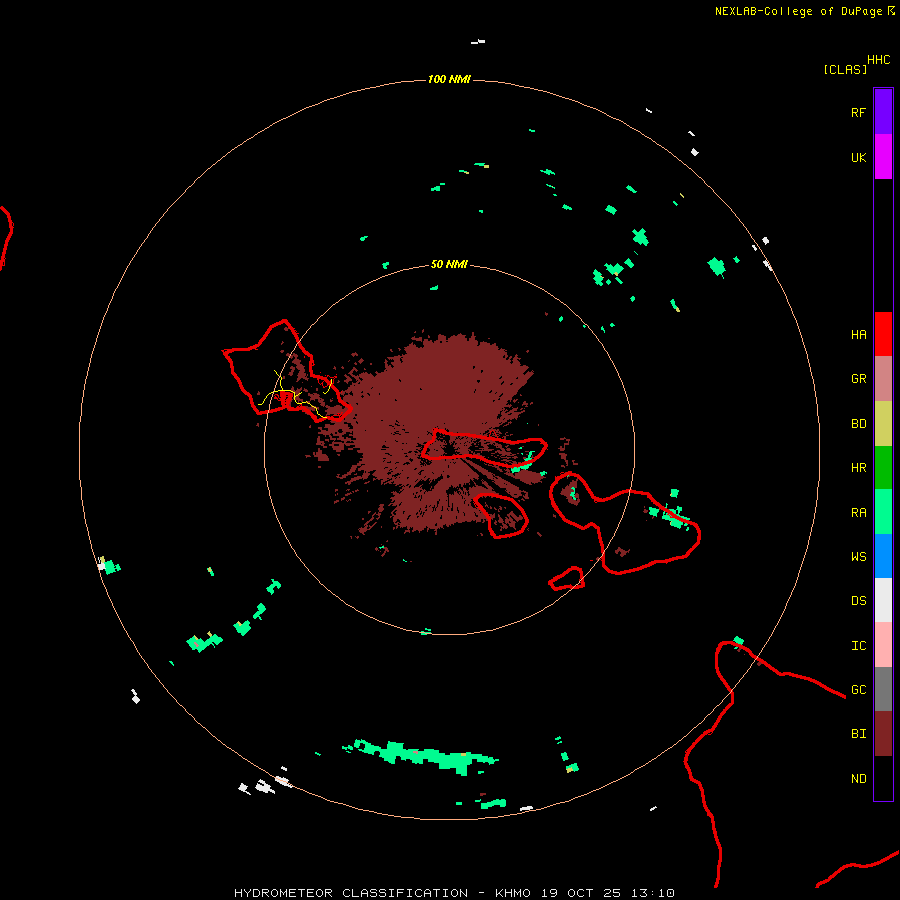Click the GC legend label
The height and width of the screenshot is (900, 900).
click(858, 689)
